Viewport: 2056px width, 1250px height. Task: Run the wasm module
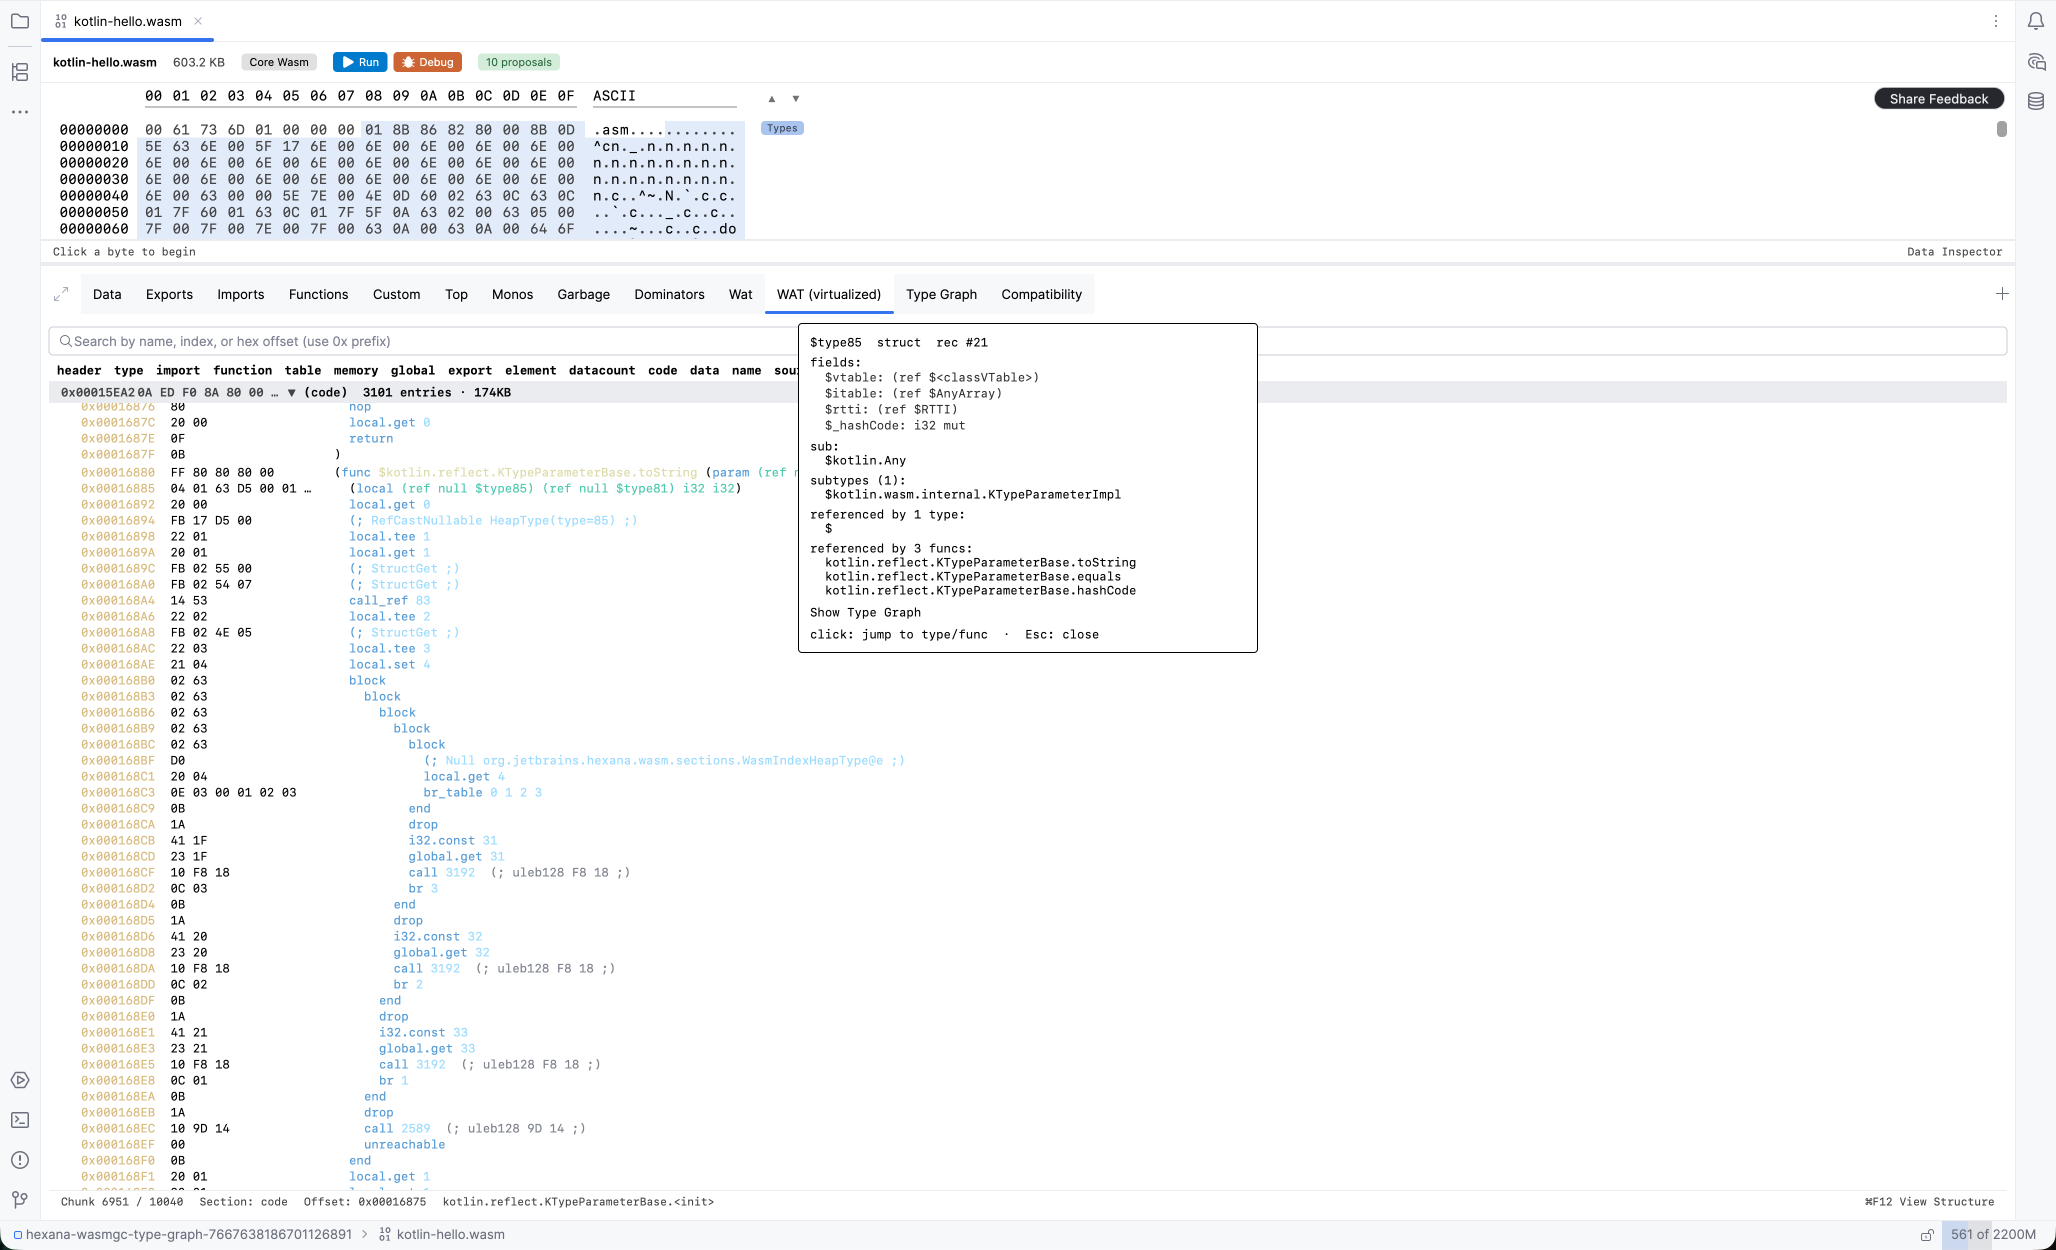pyautogui.click(x=360, y=62)
